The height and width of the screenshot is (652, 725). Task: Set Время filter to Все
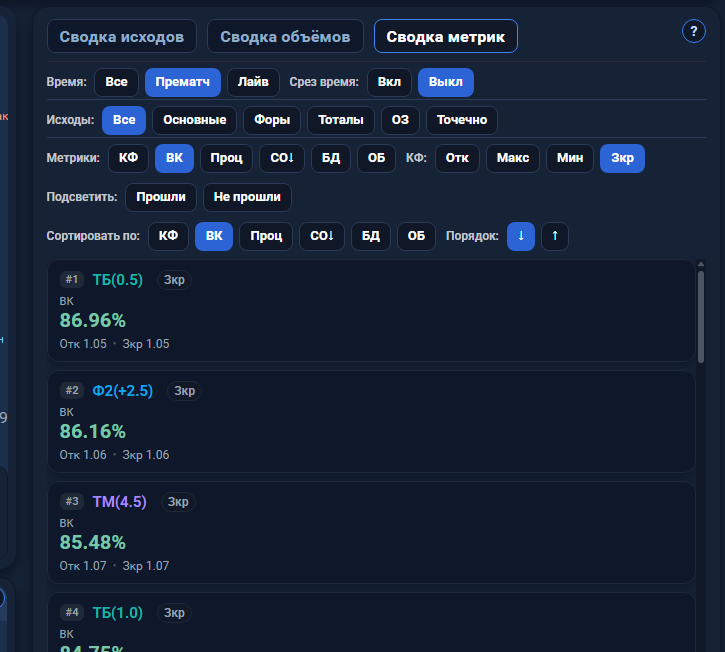(116, 82)
